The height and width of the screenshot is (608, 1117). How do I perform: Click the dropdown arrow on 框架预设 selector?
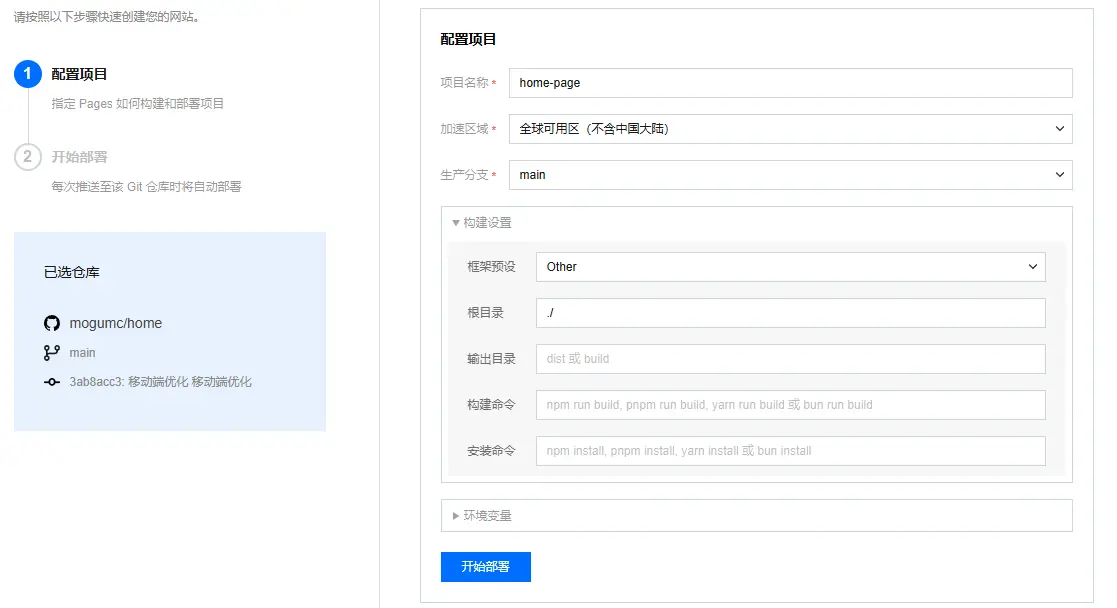coord(1033,266)
